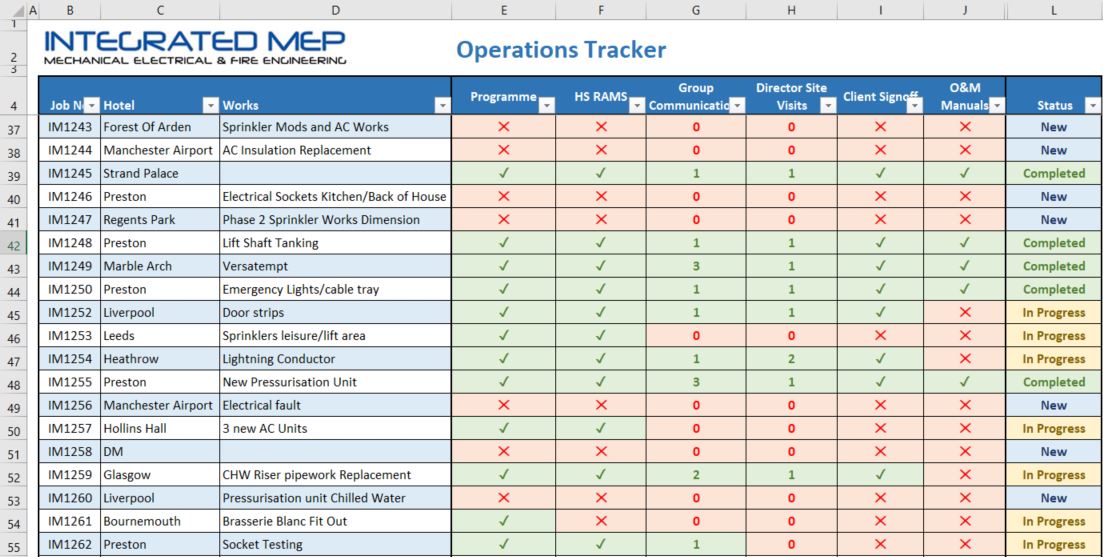Screen dimensions: 1103x557
Task: Open the O&M Manuals filter dropdown
Action: [x=997, y=105]
